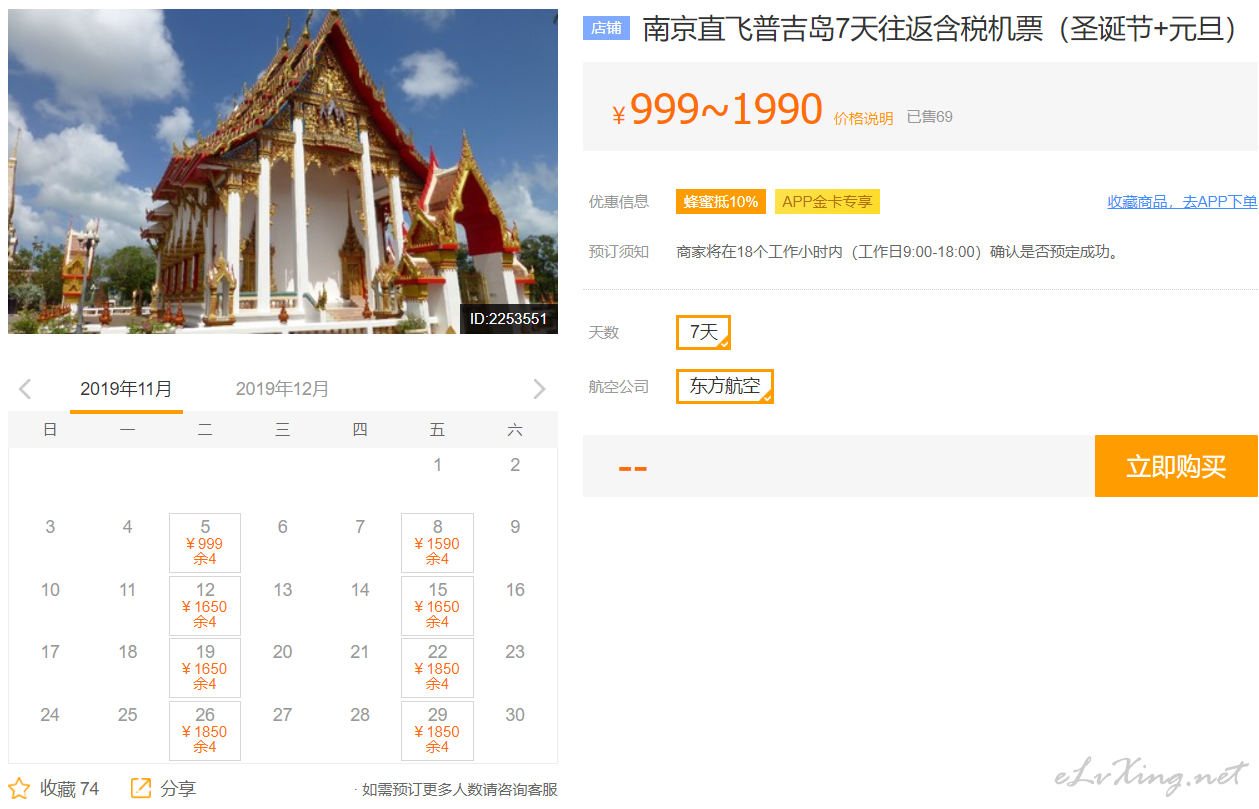The width and height of the screenshot is (1259, 809).
Task: Click the 价格说明 price note
Action: tap(863, 118)
